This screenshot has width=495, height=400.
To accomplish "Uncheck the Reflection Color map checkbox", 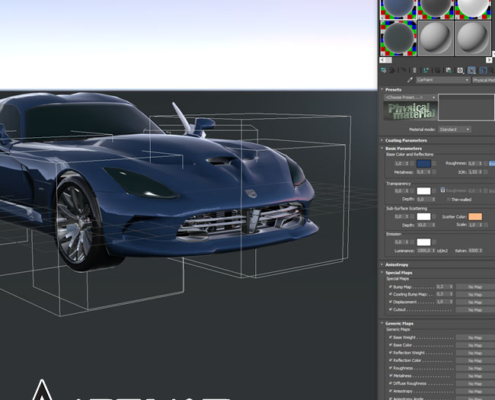I will click(x=390, y=360).
